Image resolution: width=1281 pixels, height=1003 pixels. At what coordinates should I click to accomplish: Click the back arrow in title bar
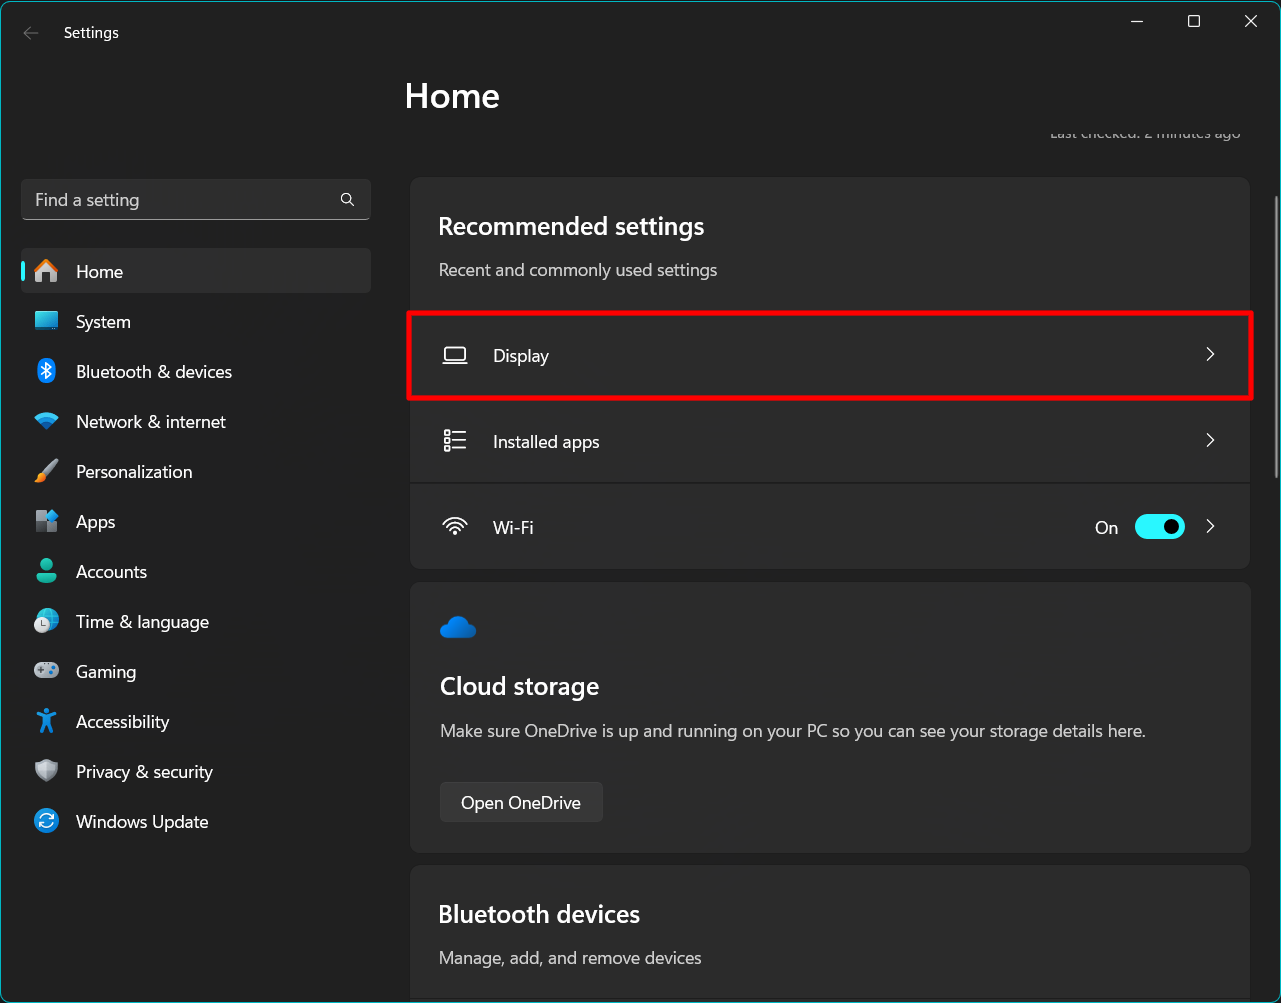[31, 33]
